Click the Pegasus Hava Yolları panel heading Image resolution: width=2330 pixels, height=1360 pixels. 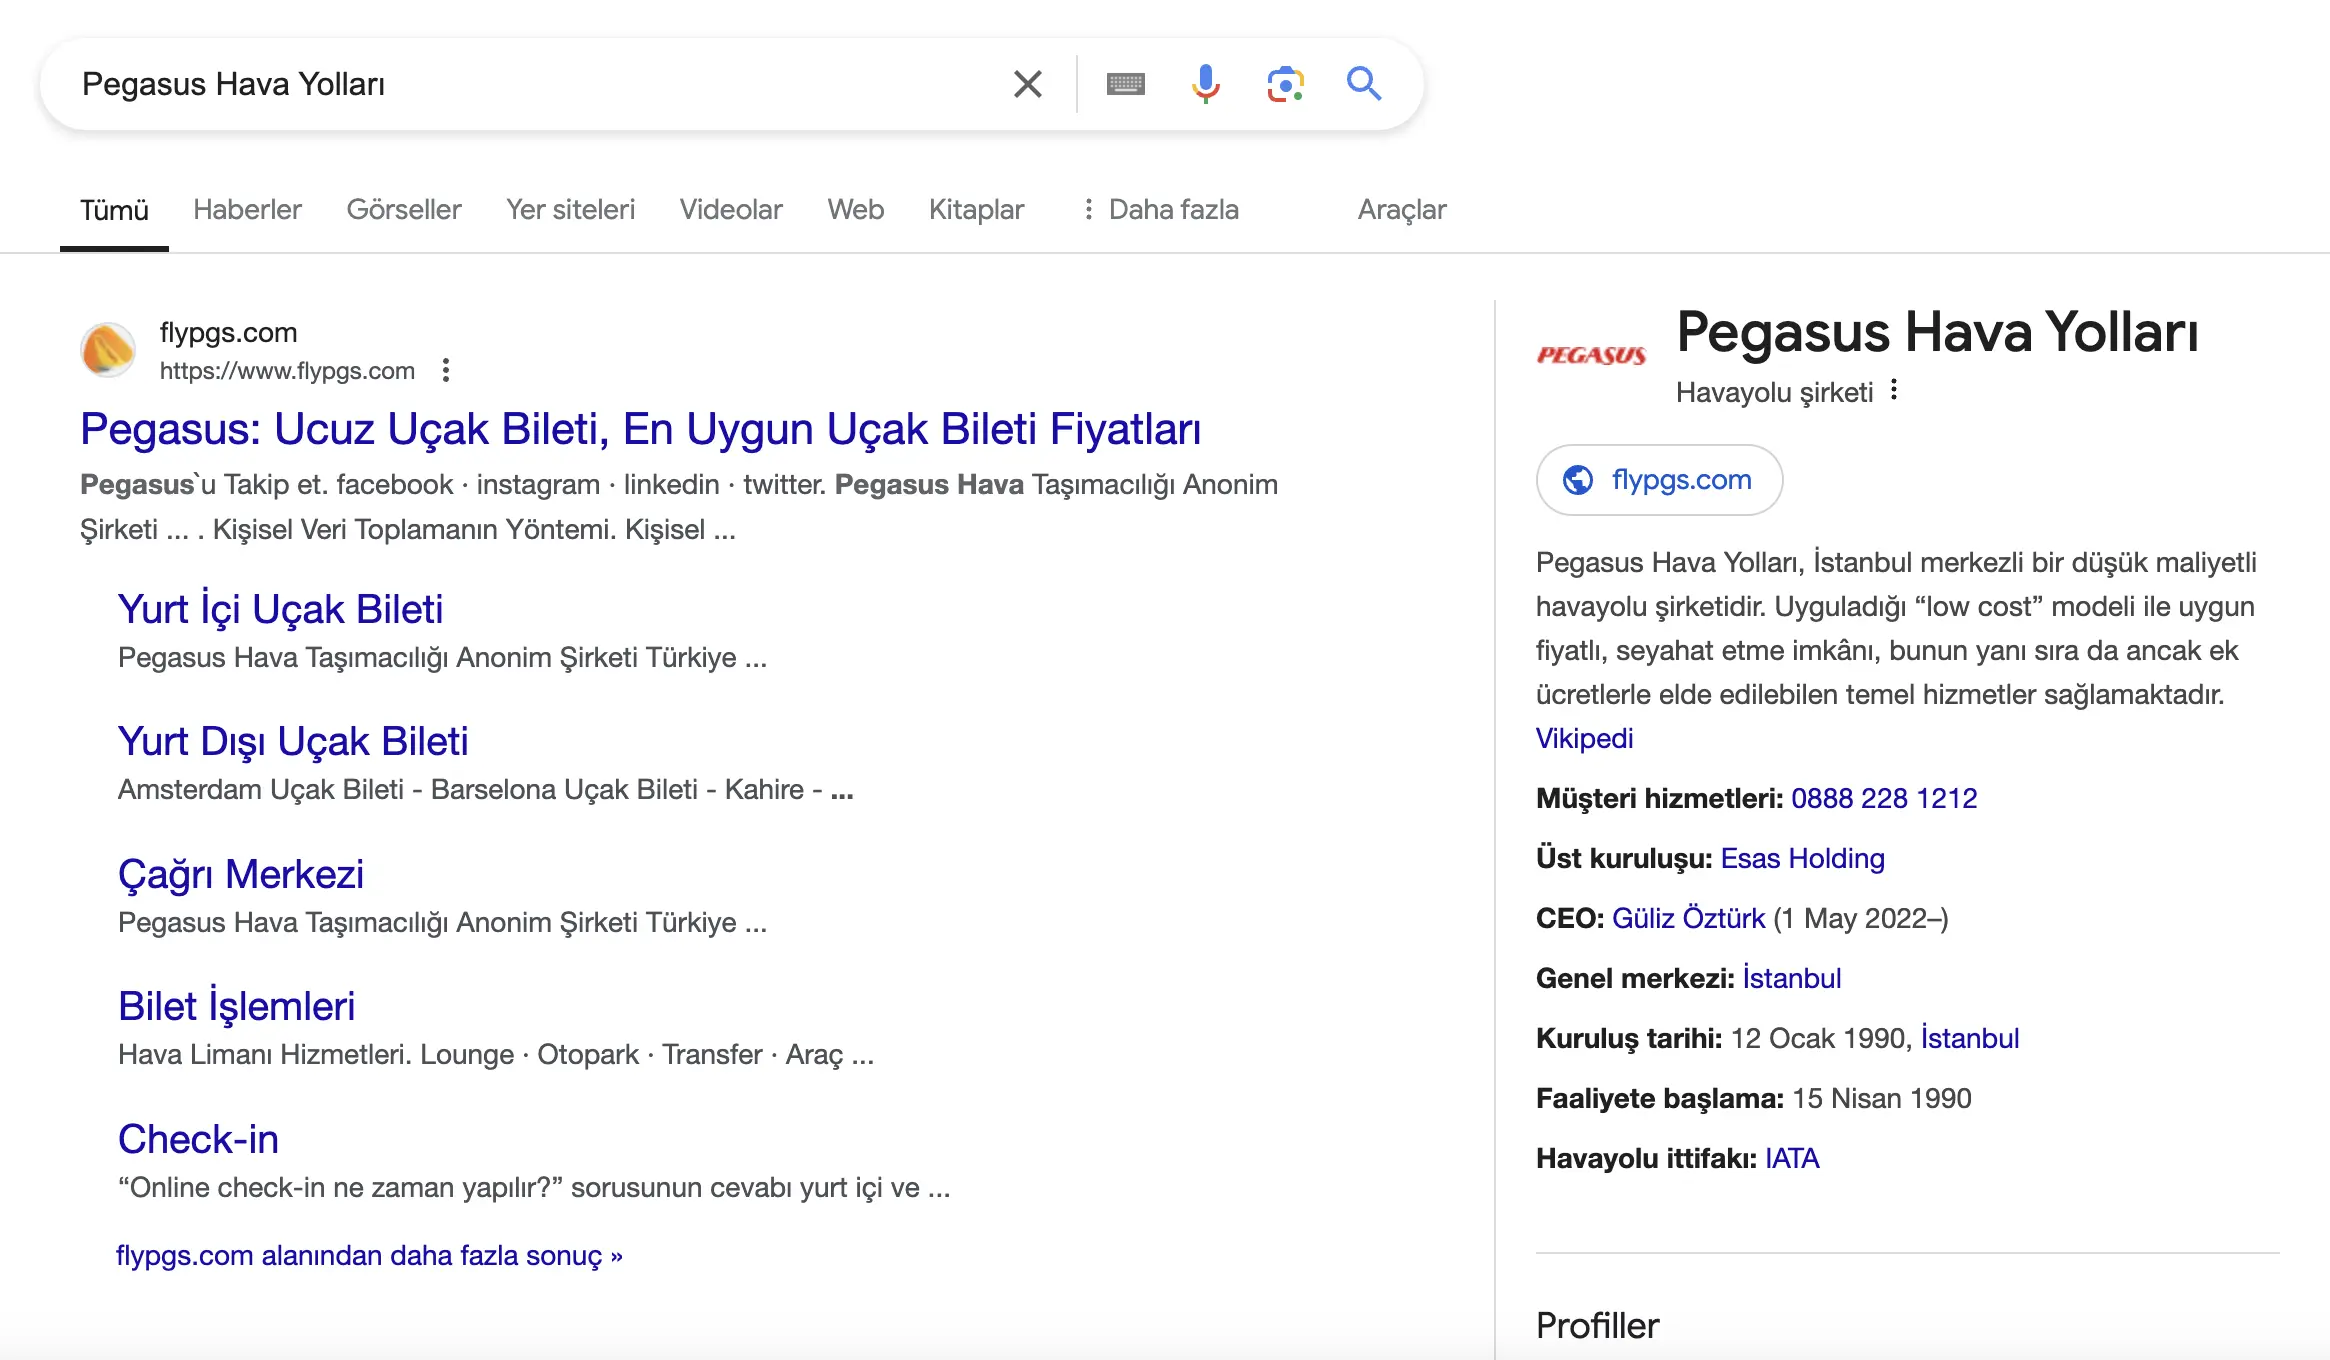click(1937, 332)
